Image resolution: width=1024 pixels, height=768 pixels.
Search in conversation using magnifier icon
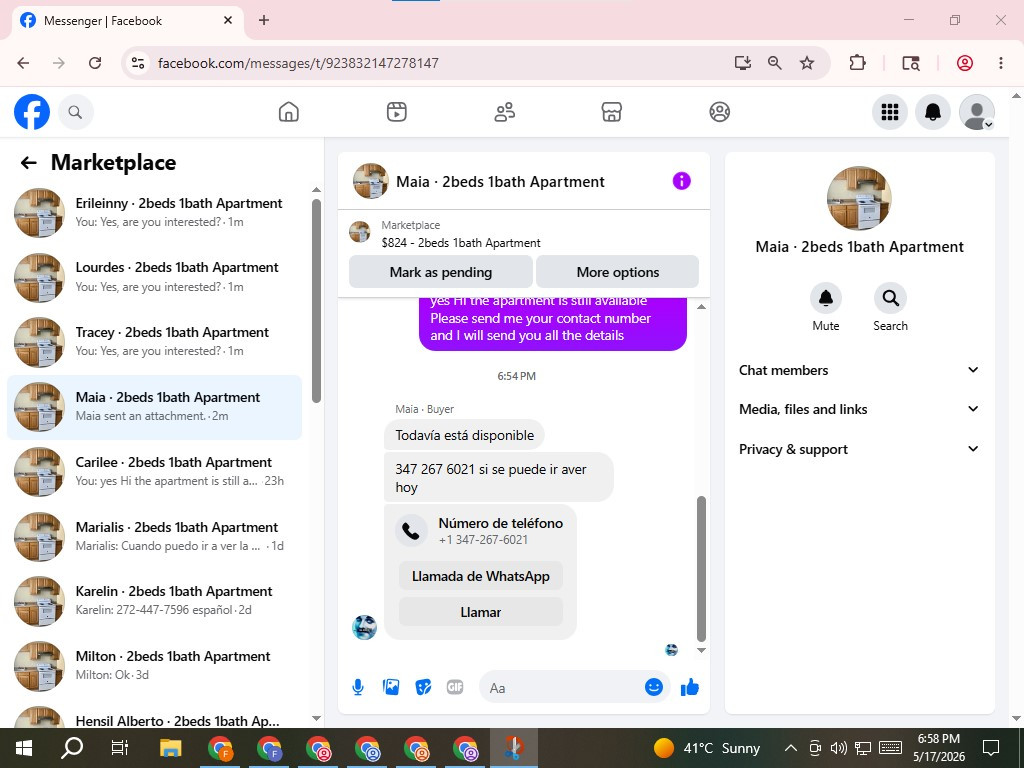(890, 298)
